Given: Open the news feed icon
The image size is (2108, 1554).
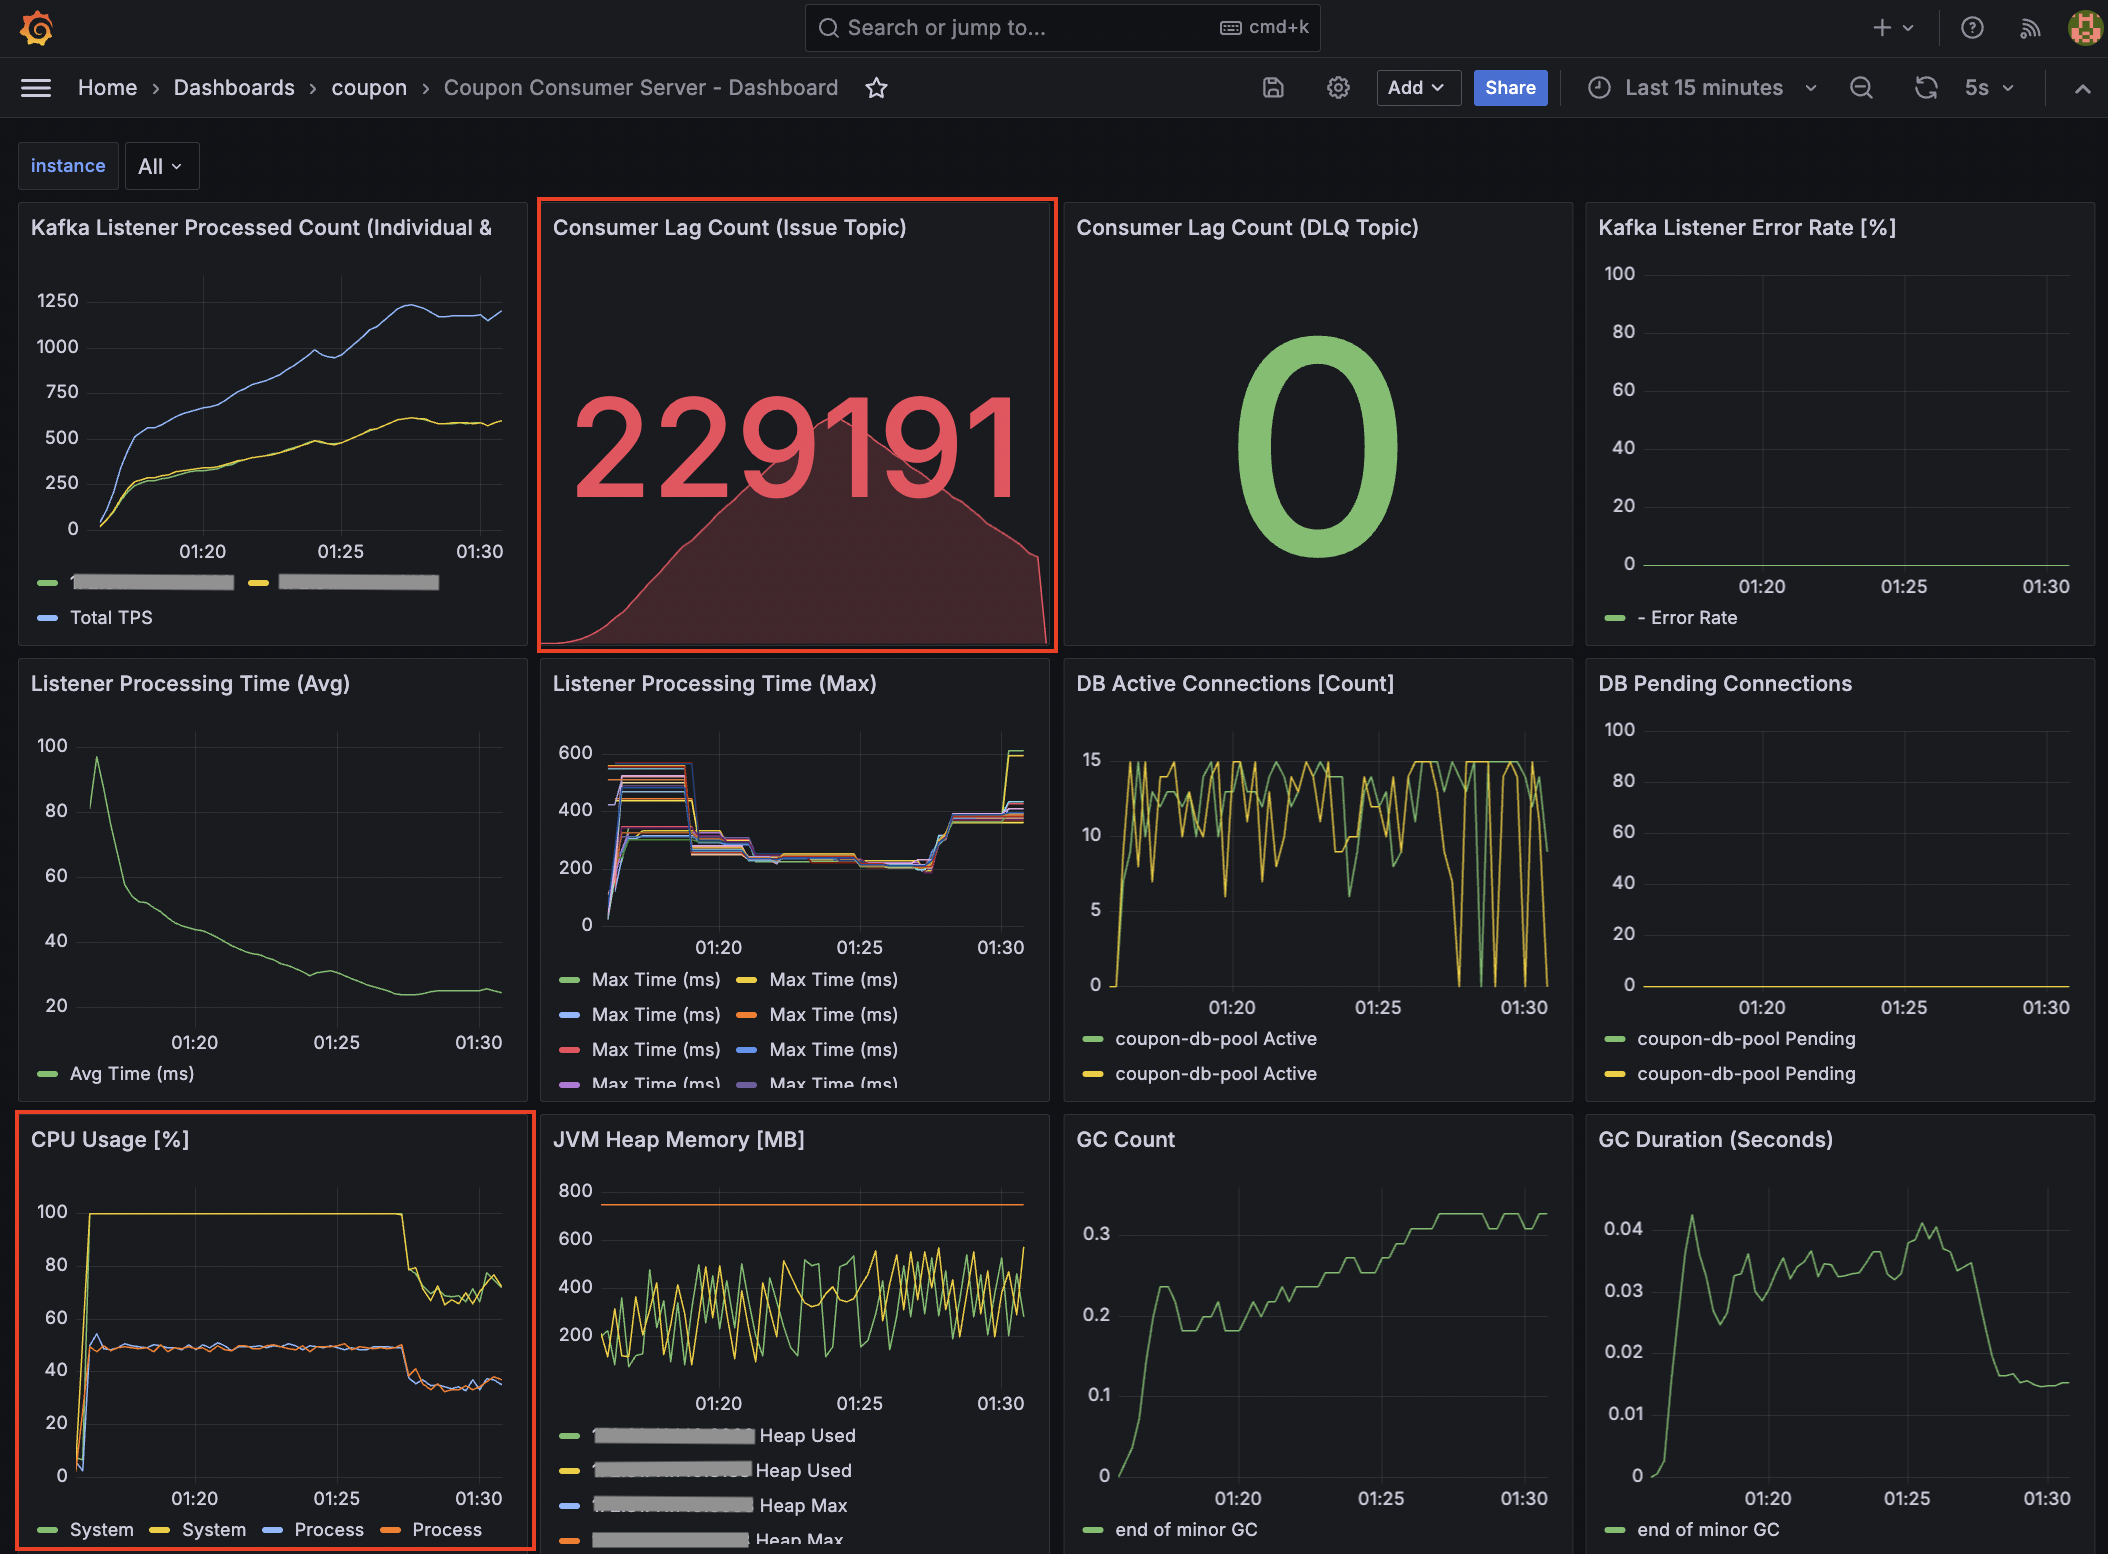Looking at the screenshot, I should click(x=2029, y=28).
